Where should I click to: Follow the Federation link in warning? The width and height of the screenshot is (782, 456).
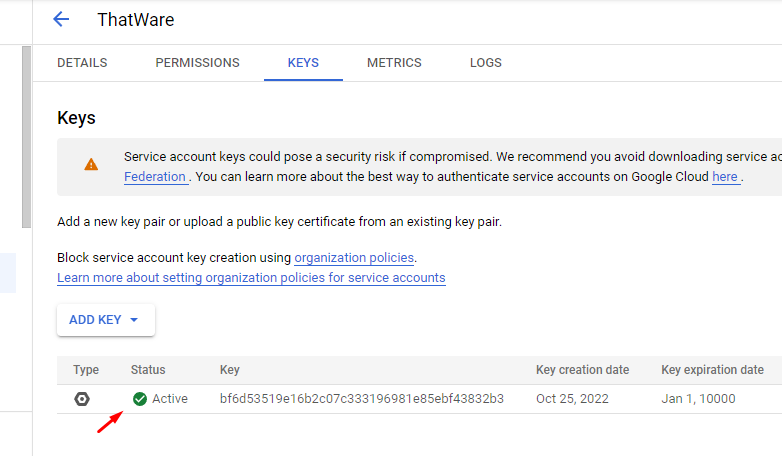155,177
